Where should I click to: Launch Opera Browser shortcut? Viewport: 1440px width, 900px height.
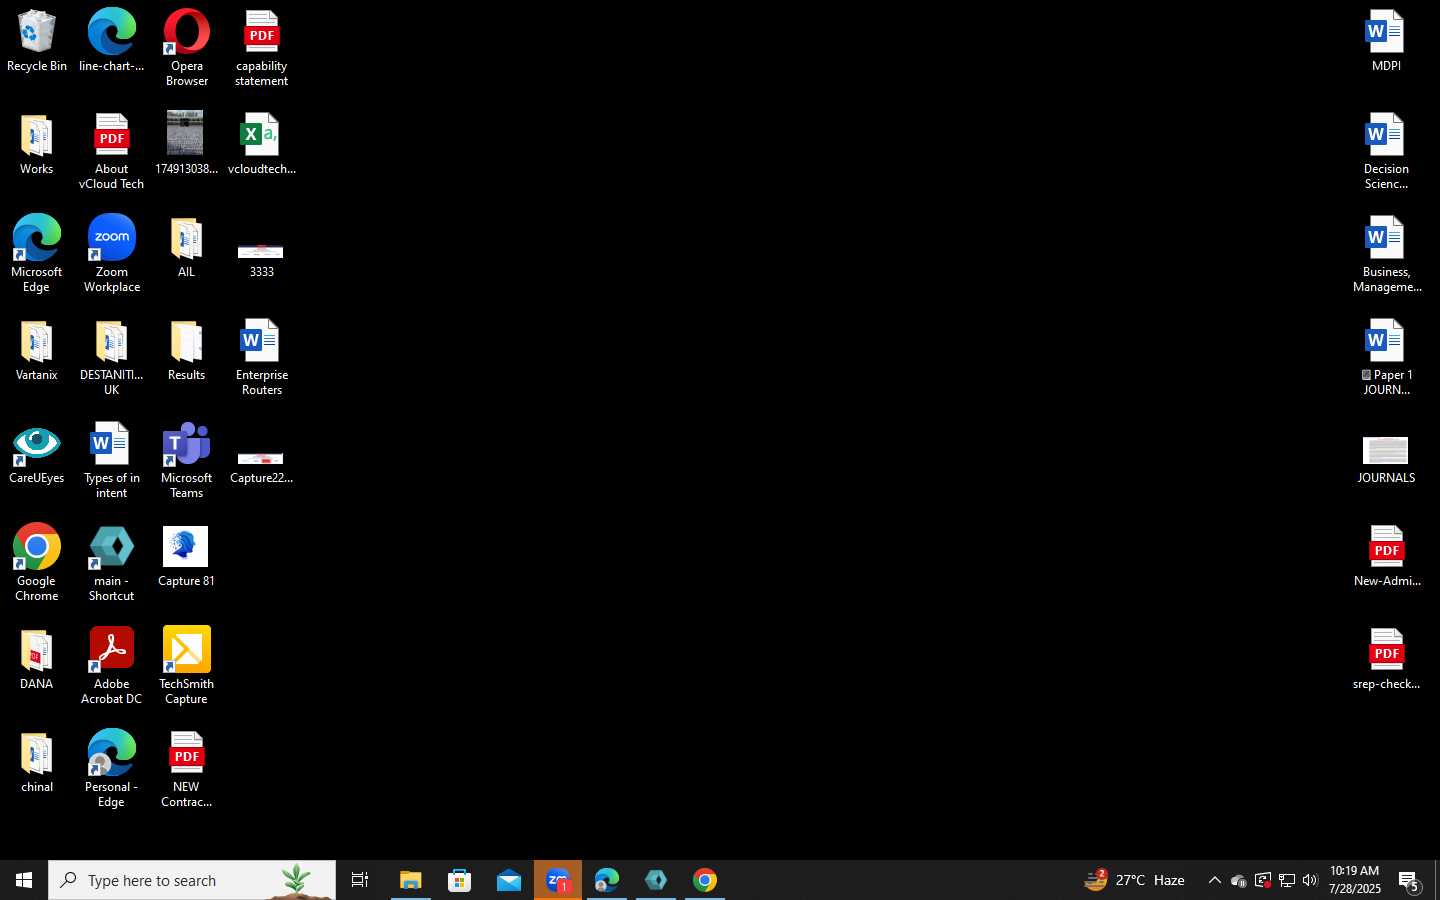[187, 48]
